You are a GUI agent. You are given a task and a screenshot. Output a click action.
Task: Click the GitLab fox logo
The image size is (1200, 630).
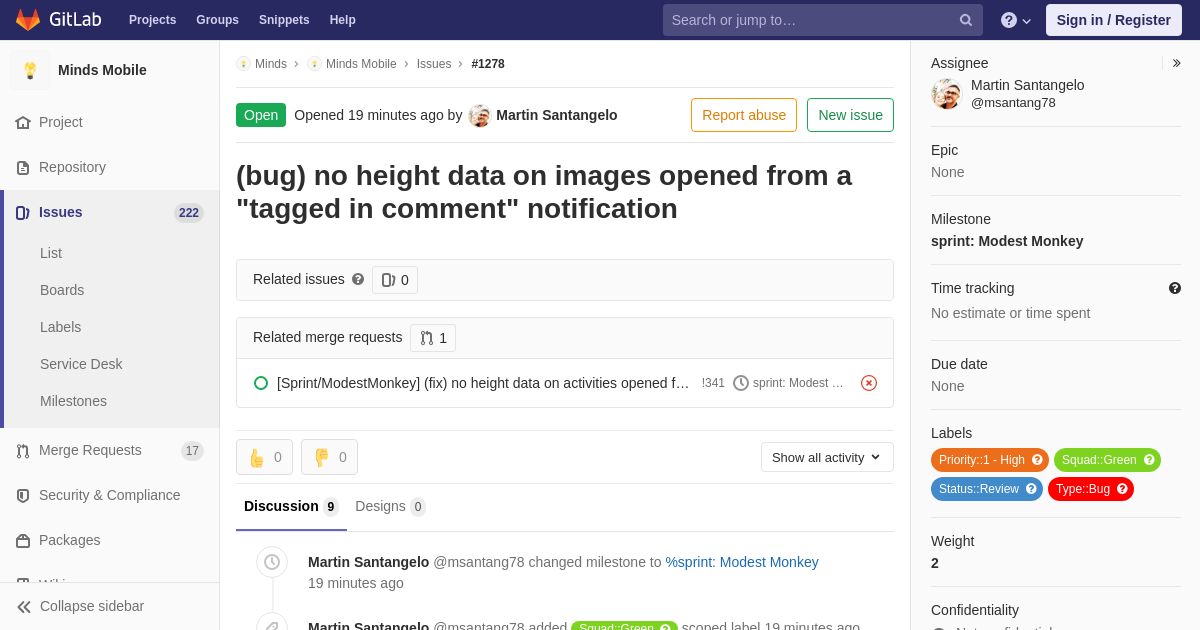[x=28, y=20]
